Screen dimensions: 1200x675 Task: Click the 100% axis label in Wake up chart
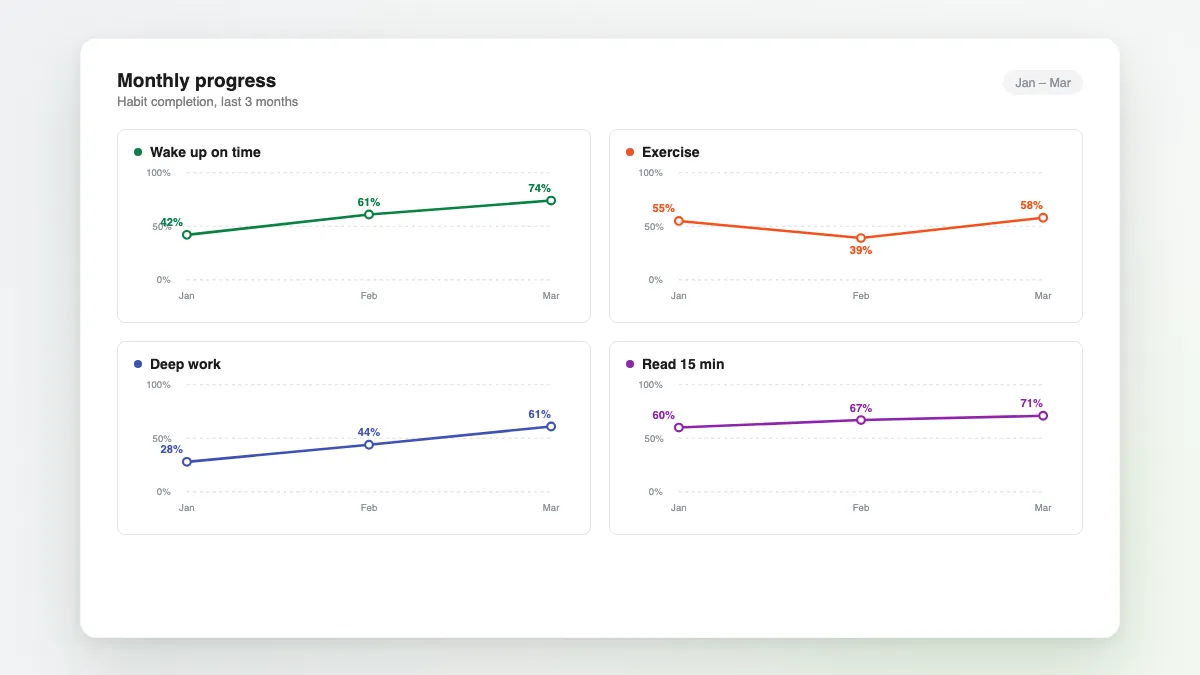tap(159, 173)
